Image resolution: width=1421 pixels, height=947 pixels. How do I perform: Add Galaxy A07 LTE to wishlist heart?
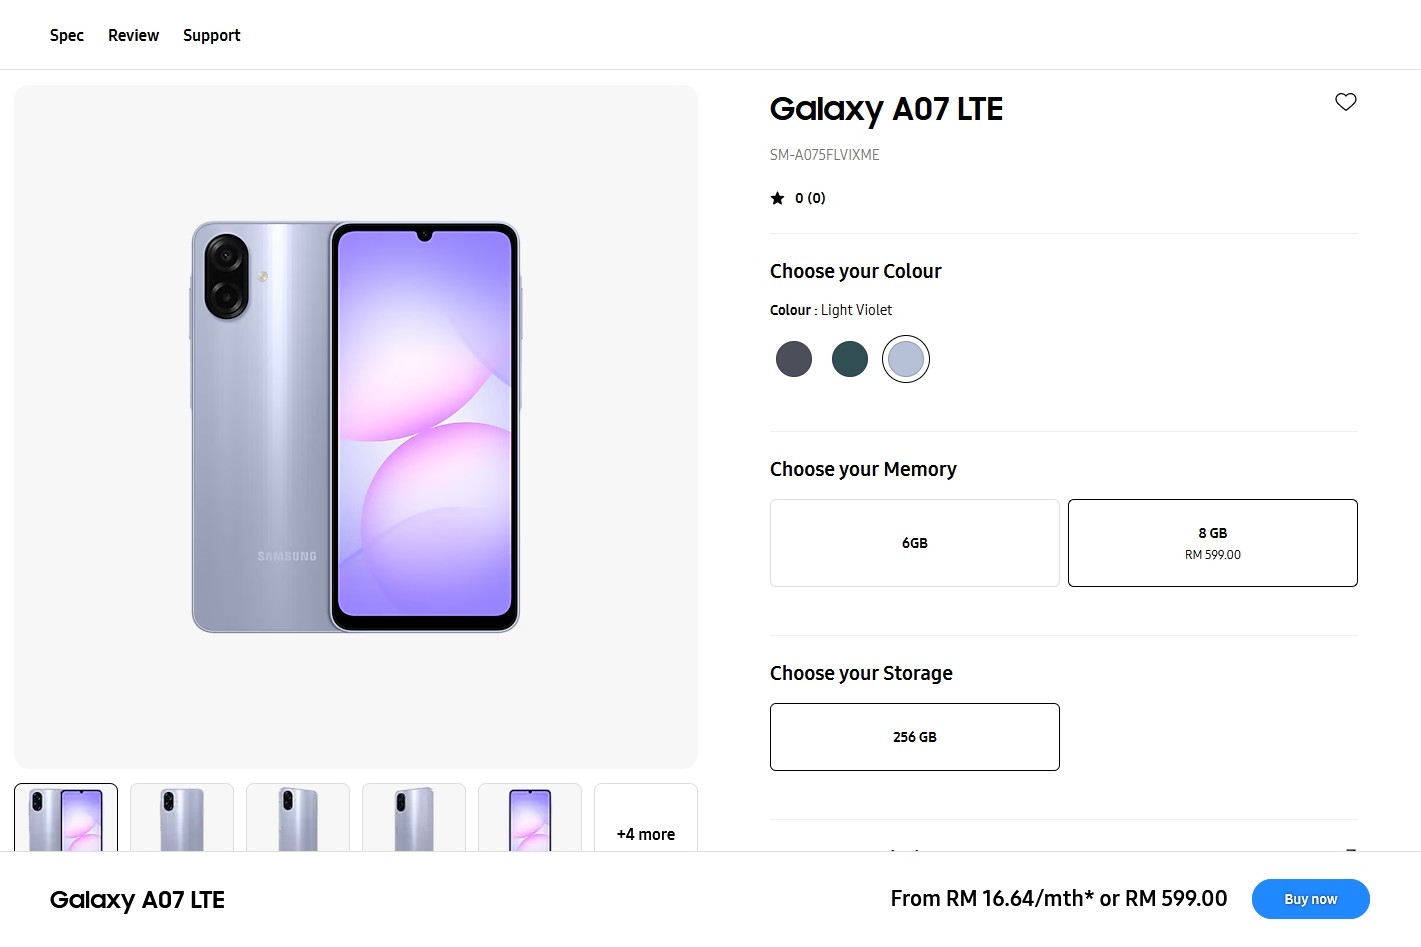tap(1345, 102)
